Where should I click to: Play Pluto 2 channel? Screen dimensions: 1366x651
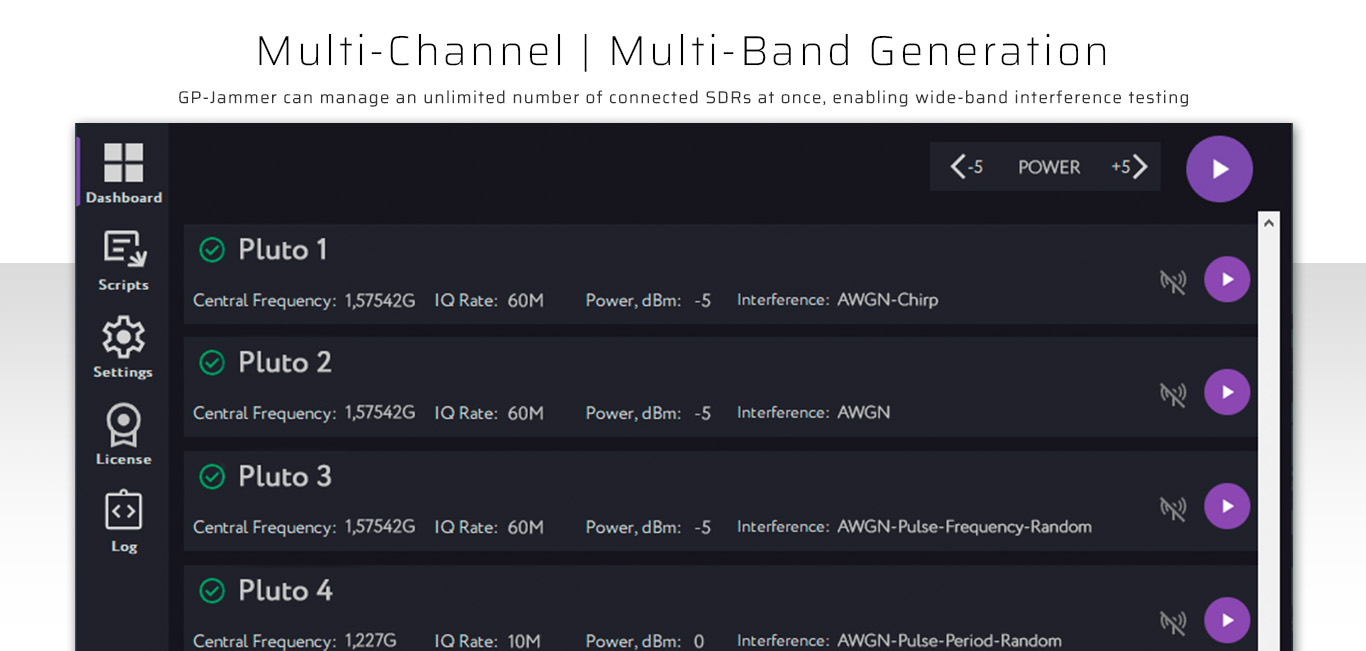pos(1227,393)
